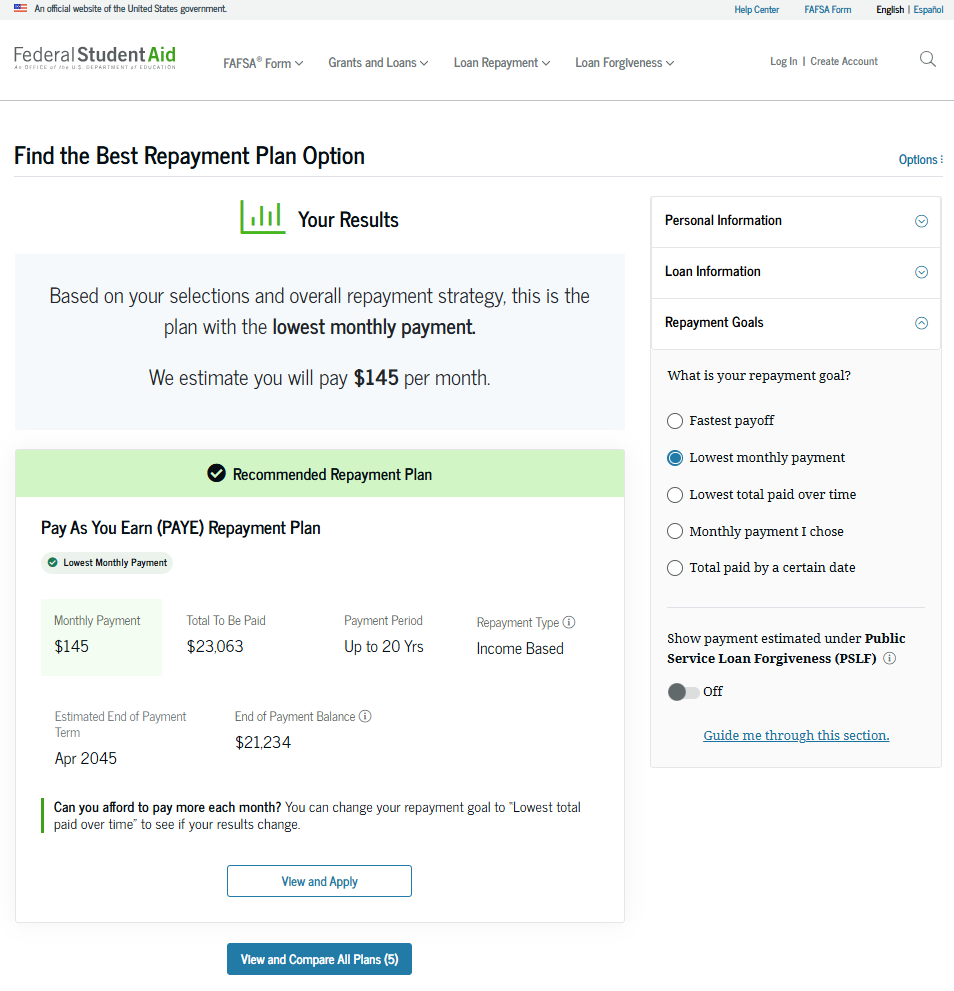Image resolution: width=954 pixels, height=991 pixels.
Task: Open the search magnifier icon
Action: coord(927,60)
